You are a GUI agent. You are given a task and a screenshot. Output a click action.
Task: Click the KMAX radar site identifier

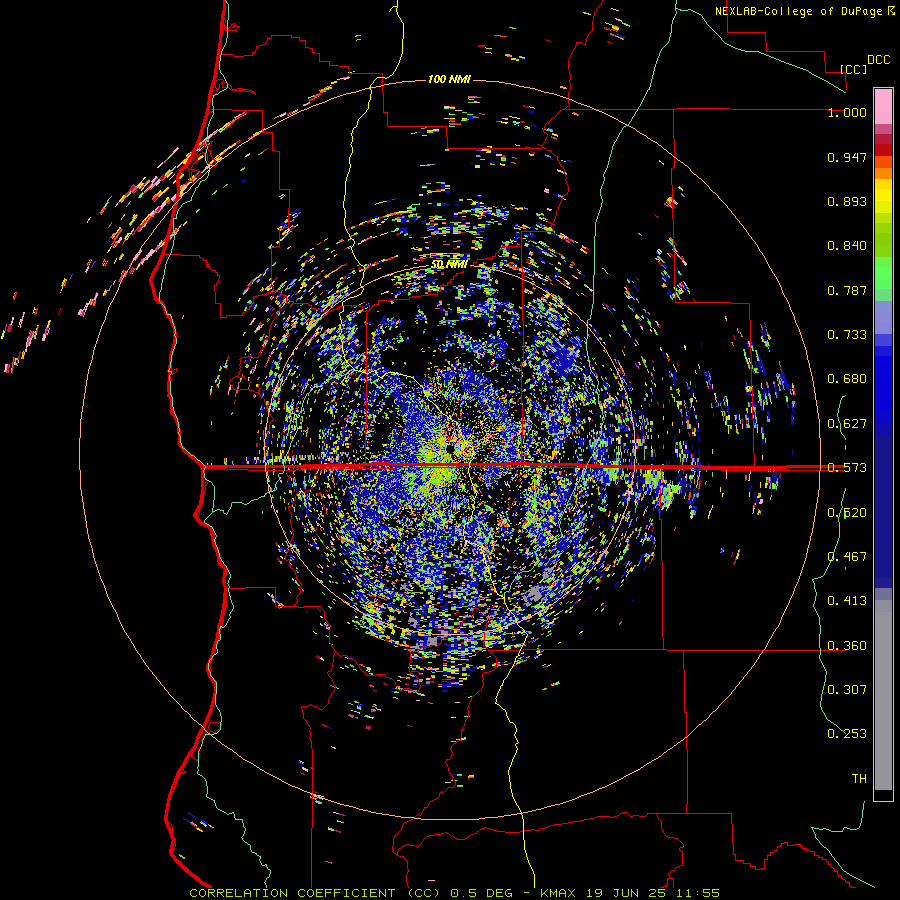pyautogui.click(x=558, y=893)
